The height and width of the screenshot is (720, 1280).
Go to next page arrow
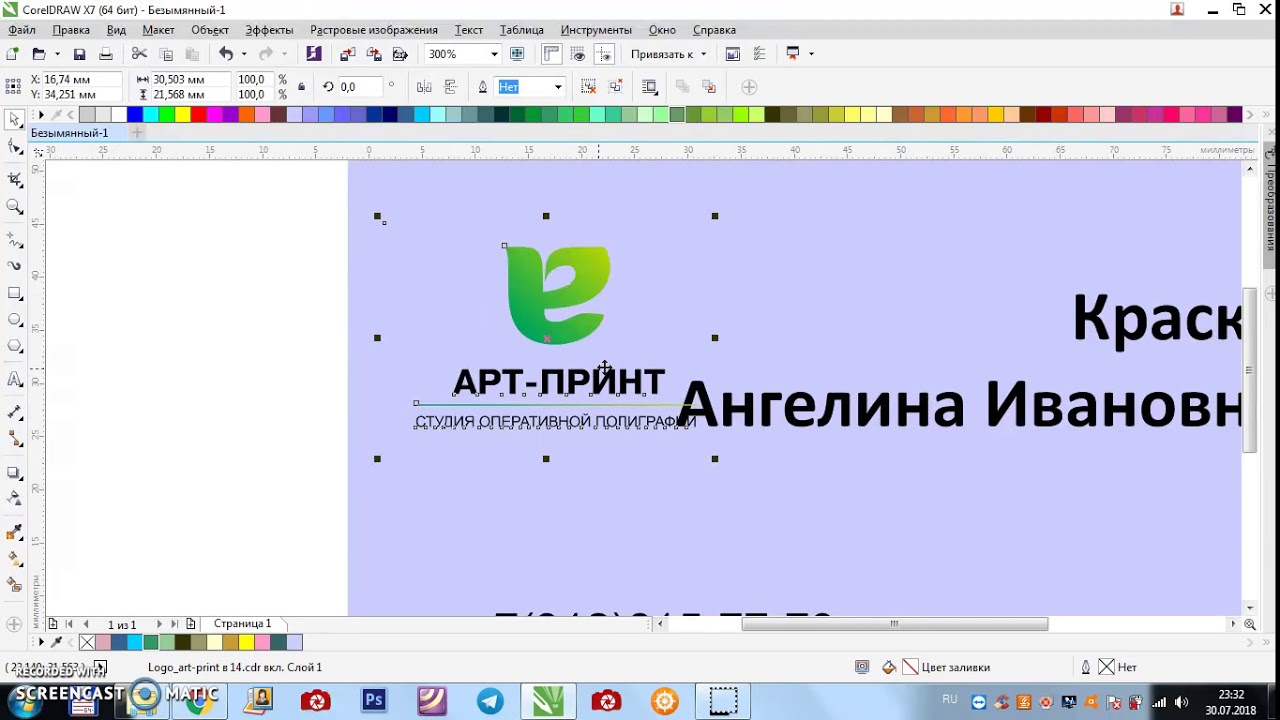[x=159, y=624]
